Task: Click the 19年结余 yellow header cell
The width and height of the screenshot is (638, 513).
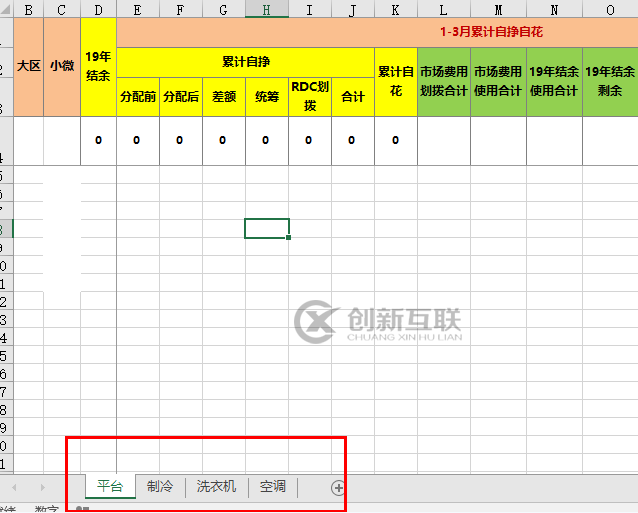Action: 98,67
